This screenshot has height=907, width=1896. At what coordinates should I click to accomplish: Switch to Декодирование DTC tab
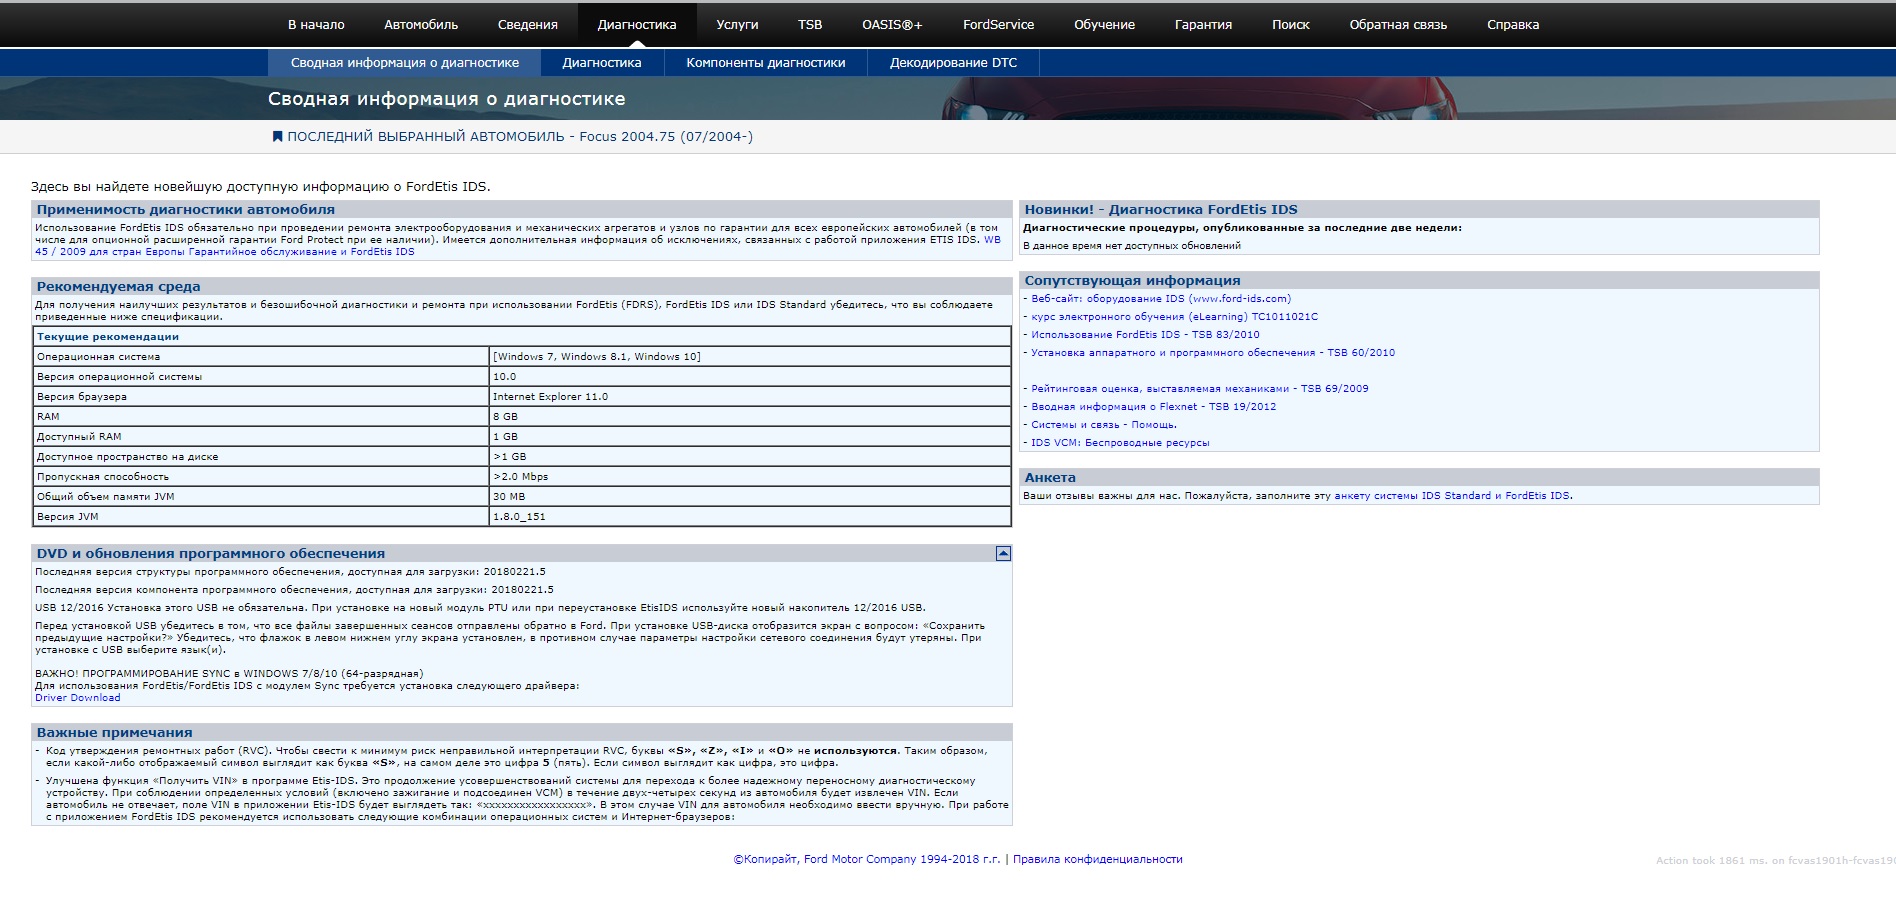click(x=954, y=62)
